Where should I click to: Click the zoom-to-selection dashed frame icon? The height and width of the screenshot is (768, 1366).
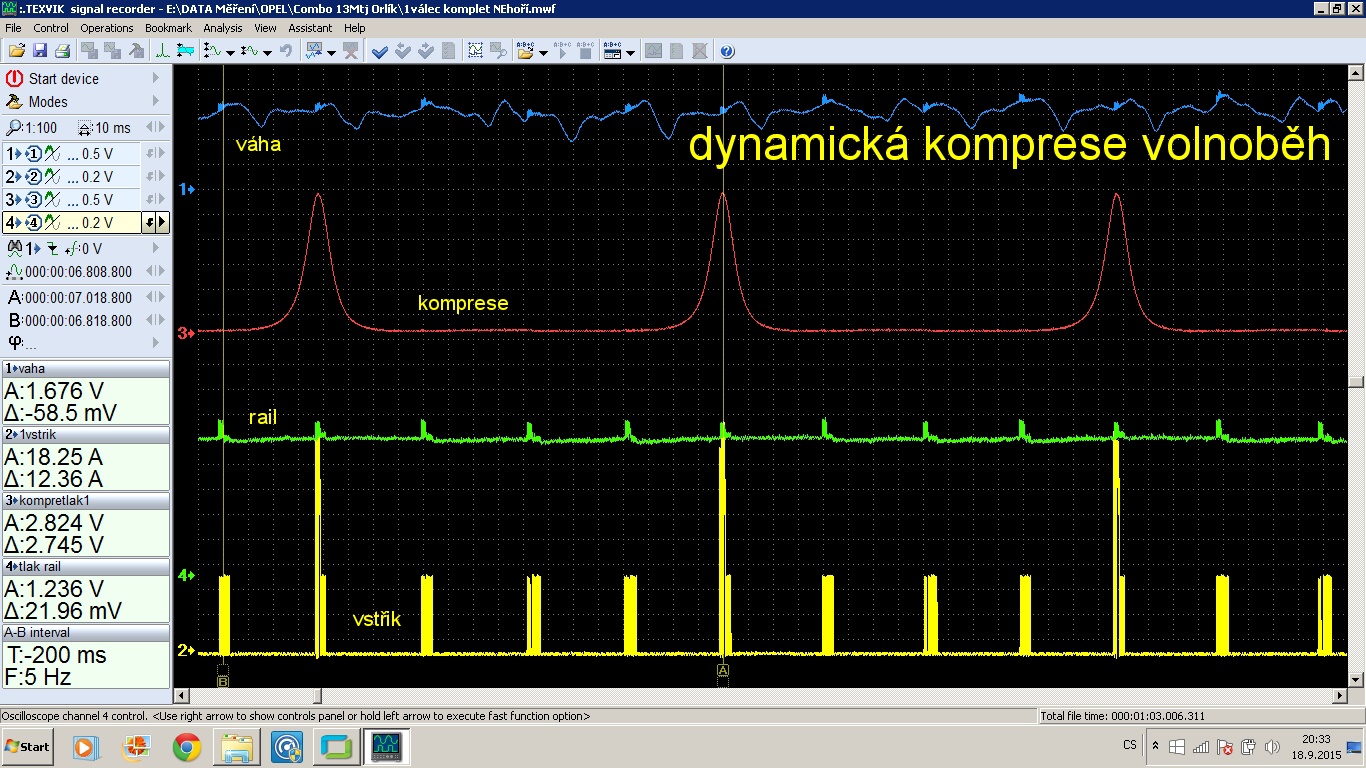(475, 51)
